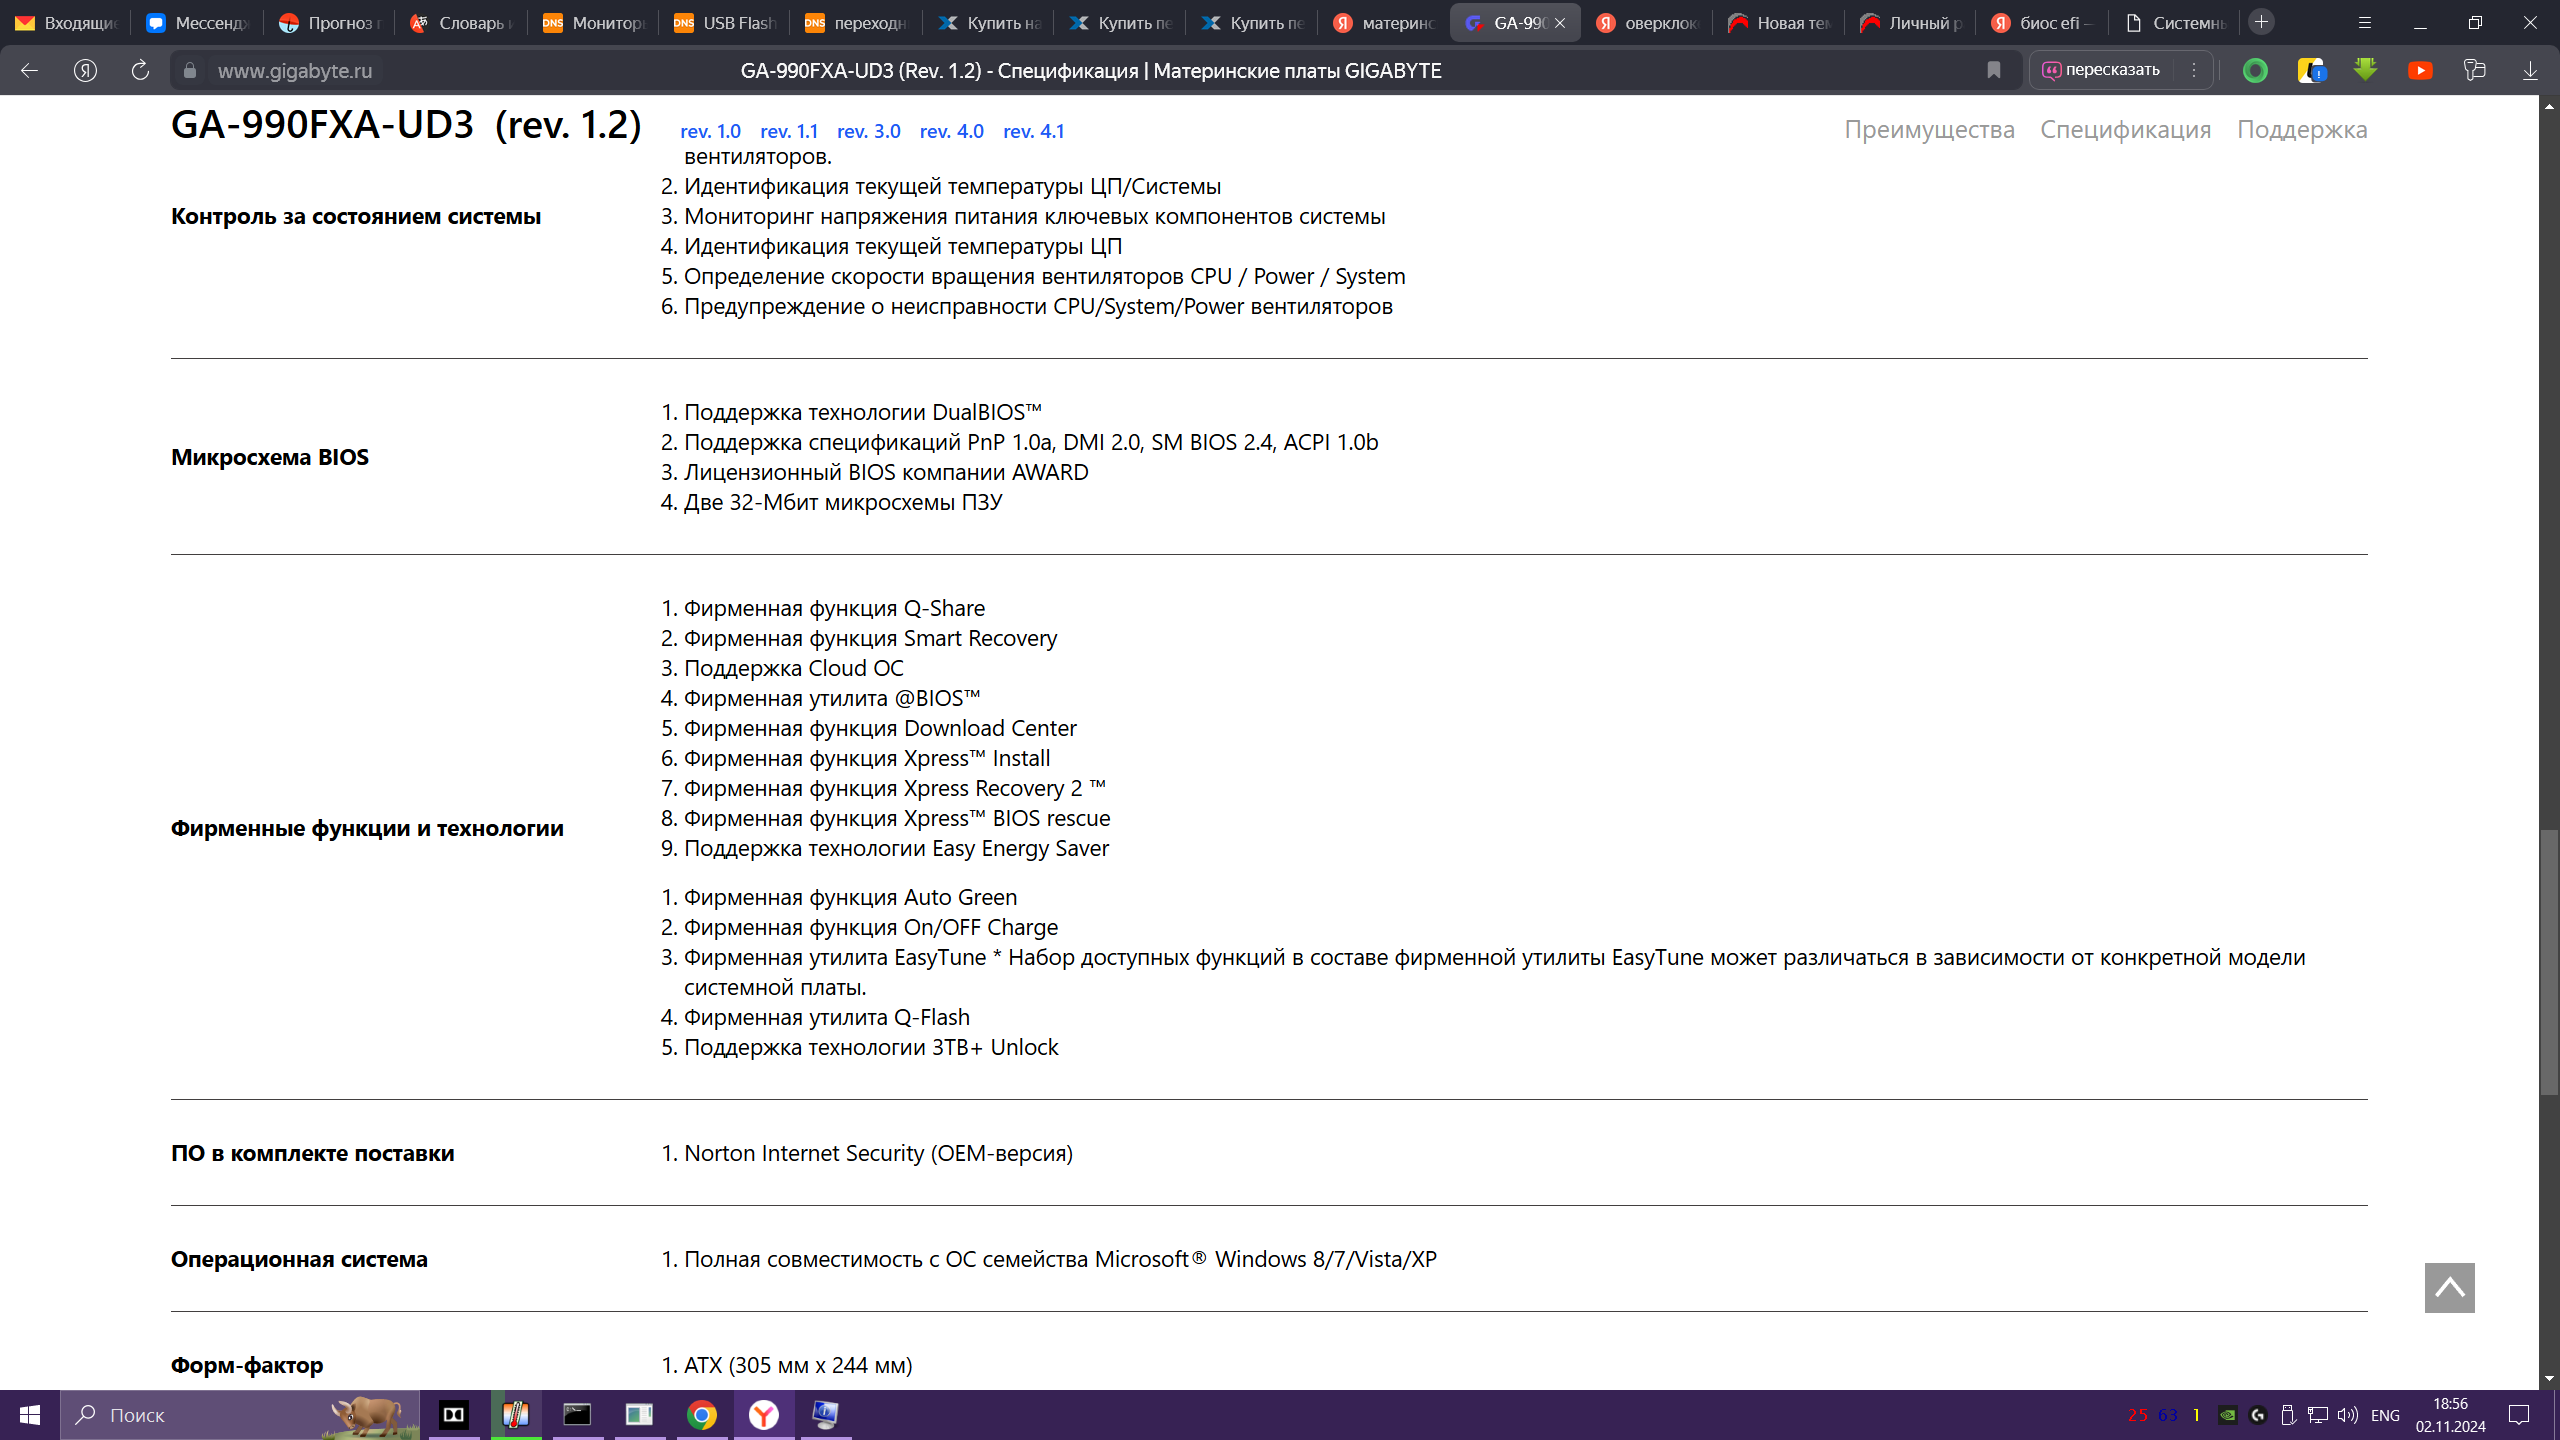The width and height of the screenshot is (2560, 1440).
Task: Click the YouTube extension icon
Action: [2420, 70]
